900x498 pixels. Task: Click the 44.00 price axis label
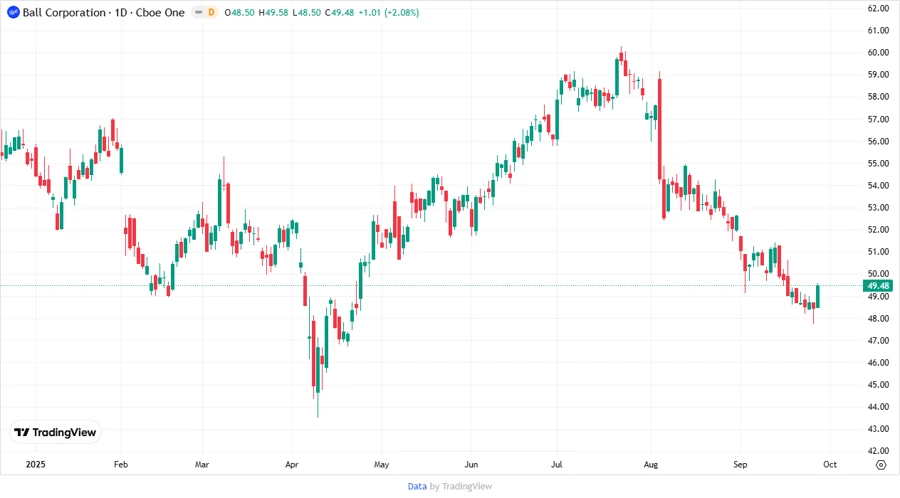pos(878,407)
